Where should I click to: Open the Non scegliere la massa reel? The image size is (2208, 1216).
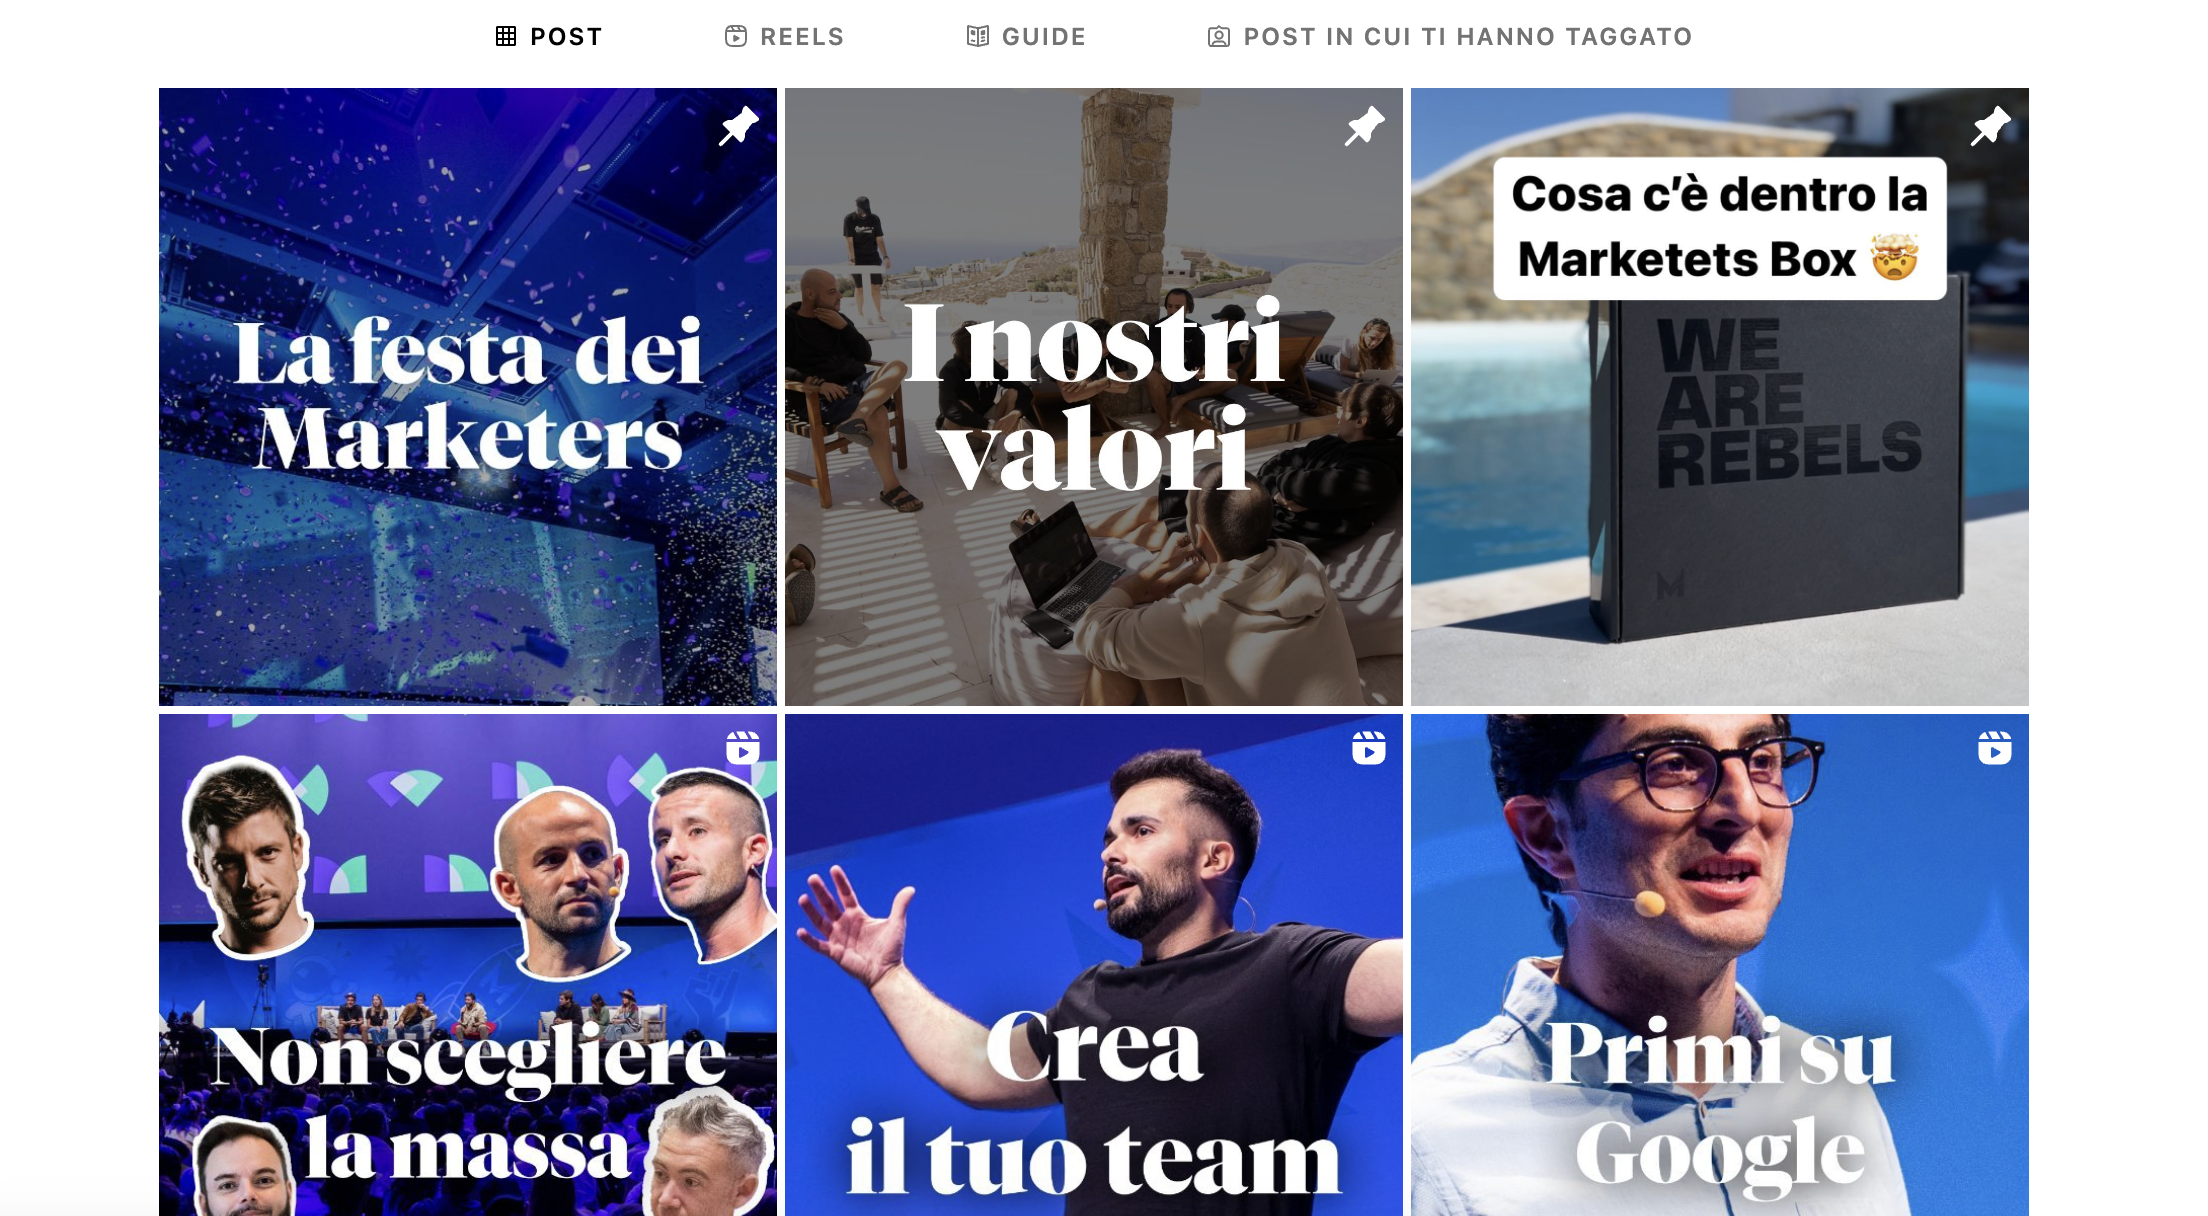point(468,965)
